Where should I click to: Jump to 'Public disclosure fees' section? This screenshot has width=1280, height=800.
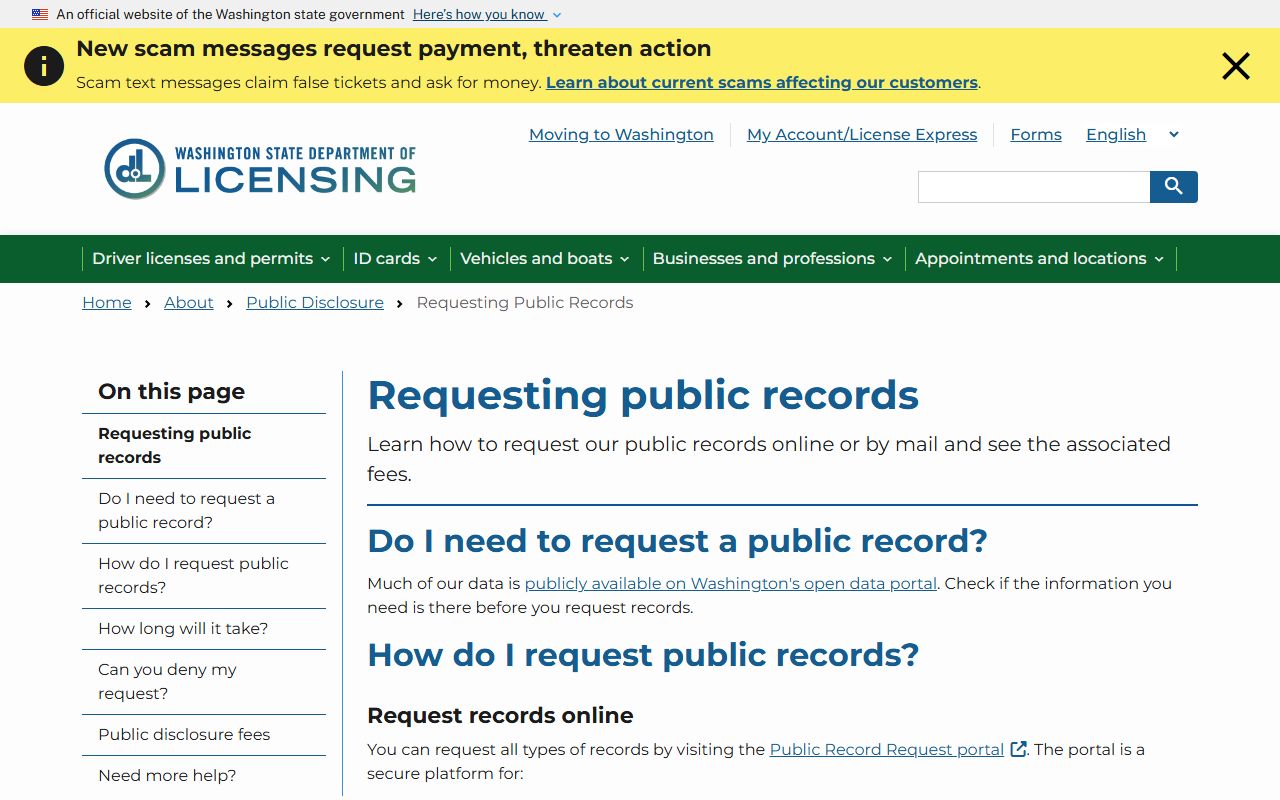(204, 735)
